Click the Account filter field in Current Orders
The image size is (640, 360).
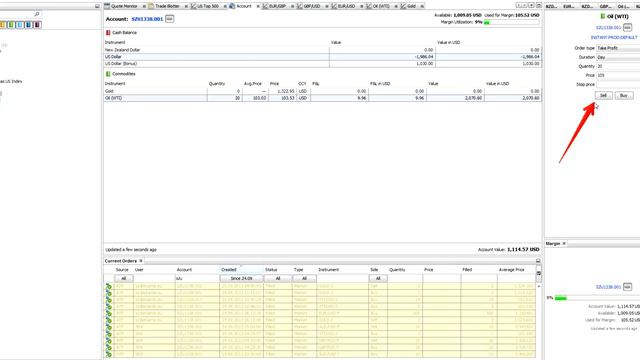coord(197,278)
